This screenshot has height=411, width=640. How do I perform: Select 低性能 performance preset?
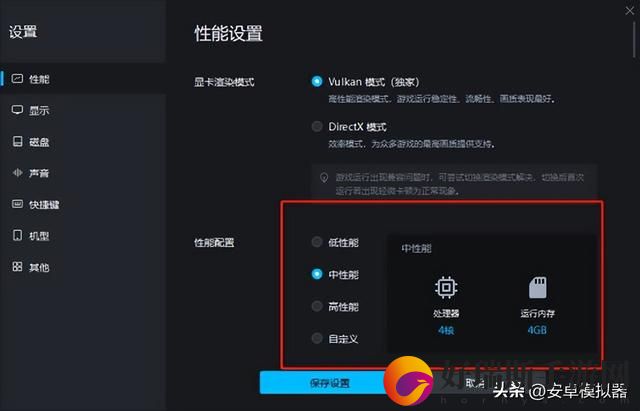(317, 242)
